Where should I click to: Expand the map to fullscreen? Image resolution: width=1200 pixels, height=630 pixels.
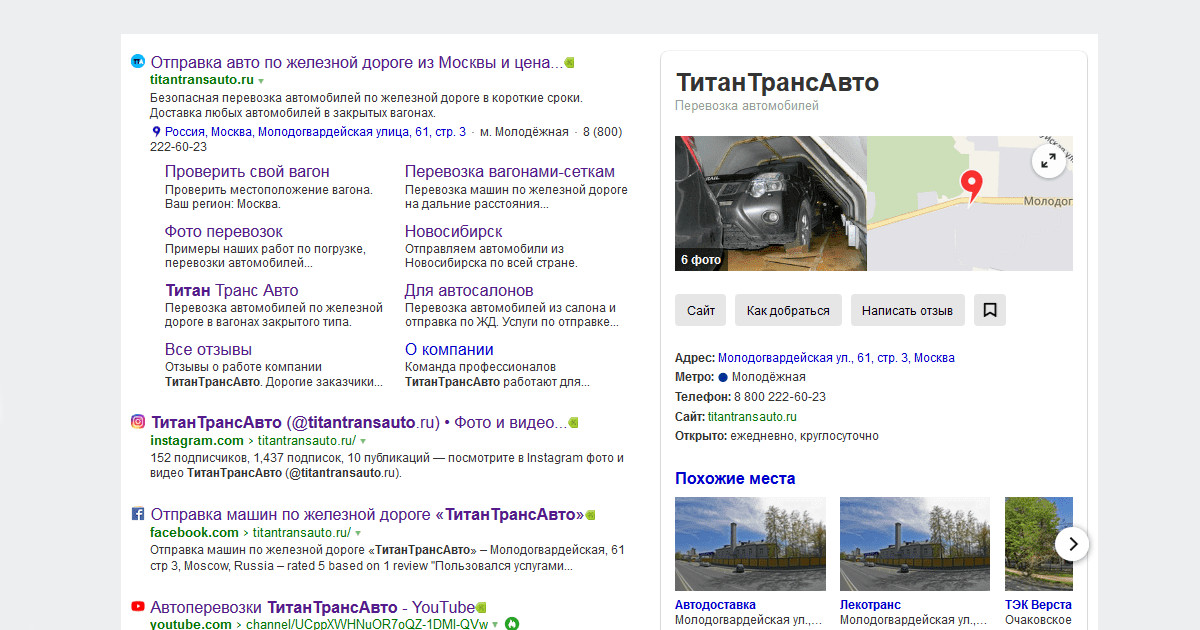pyautogui.click(x=1048, y=160)
